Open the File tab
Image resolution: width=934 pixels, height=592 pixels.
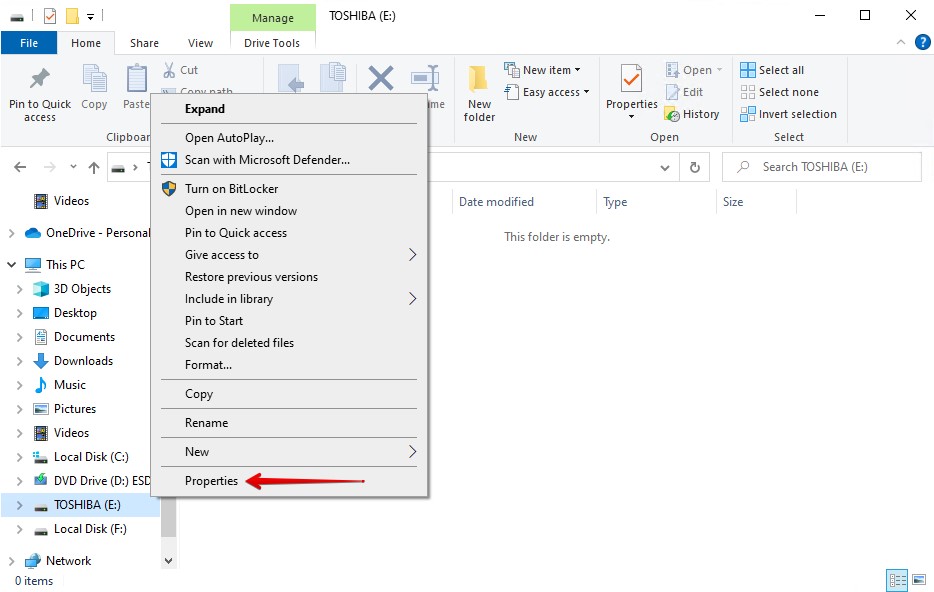29,43
